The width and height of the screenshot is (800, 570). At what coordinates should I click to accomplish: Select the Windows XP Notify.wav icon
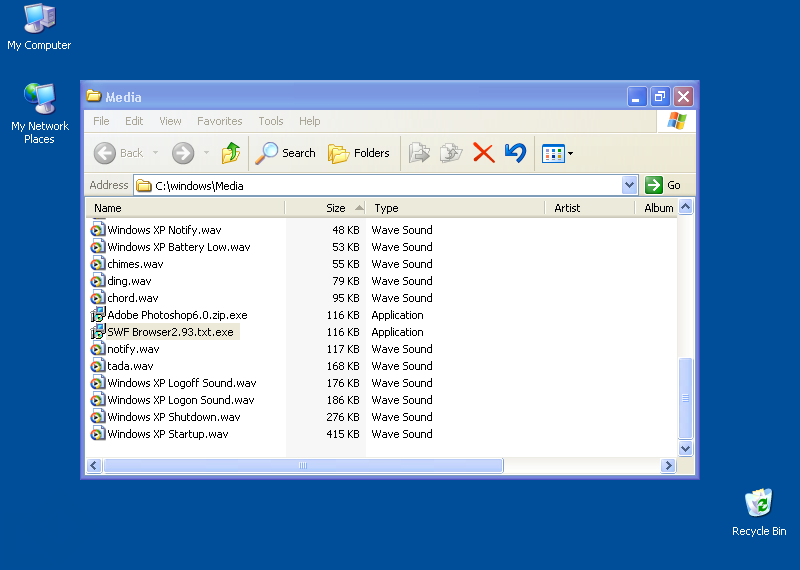pos(97,230)
